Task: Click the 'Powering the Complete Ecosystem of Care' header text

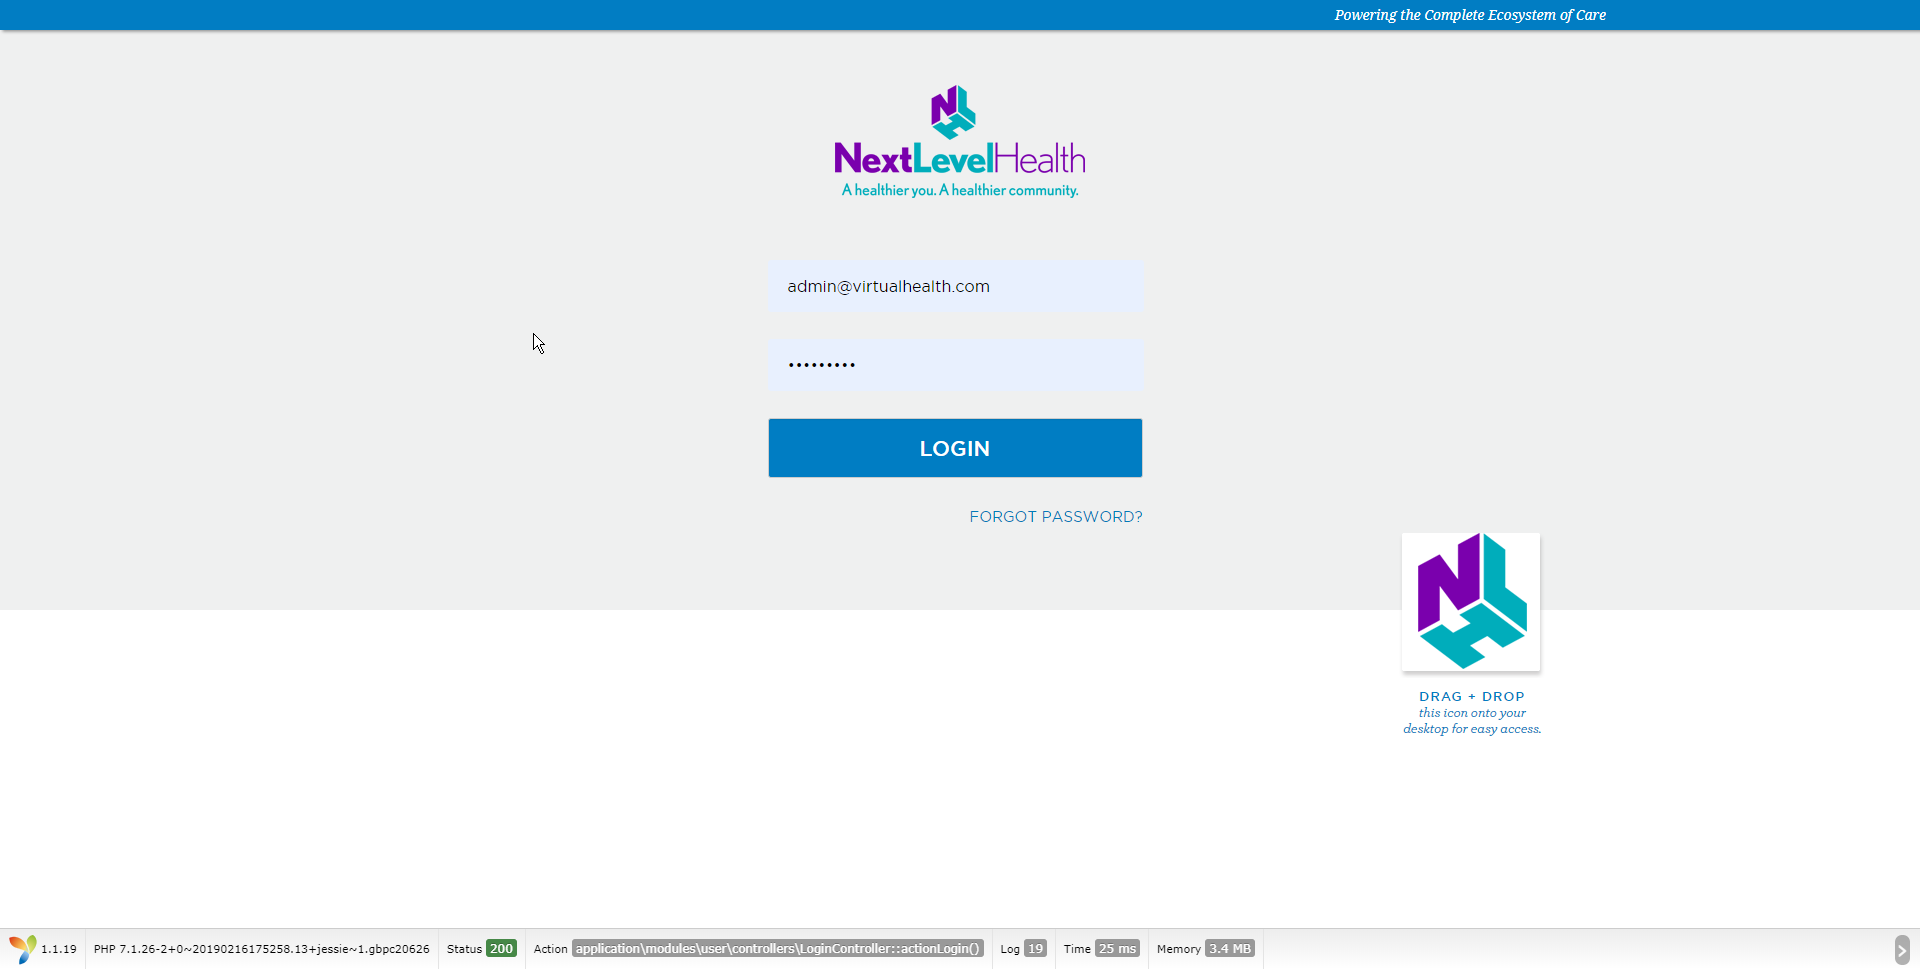Action: 1469,15
